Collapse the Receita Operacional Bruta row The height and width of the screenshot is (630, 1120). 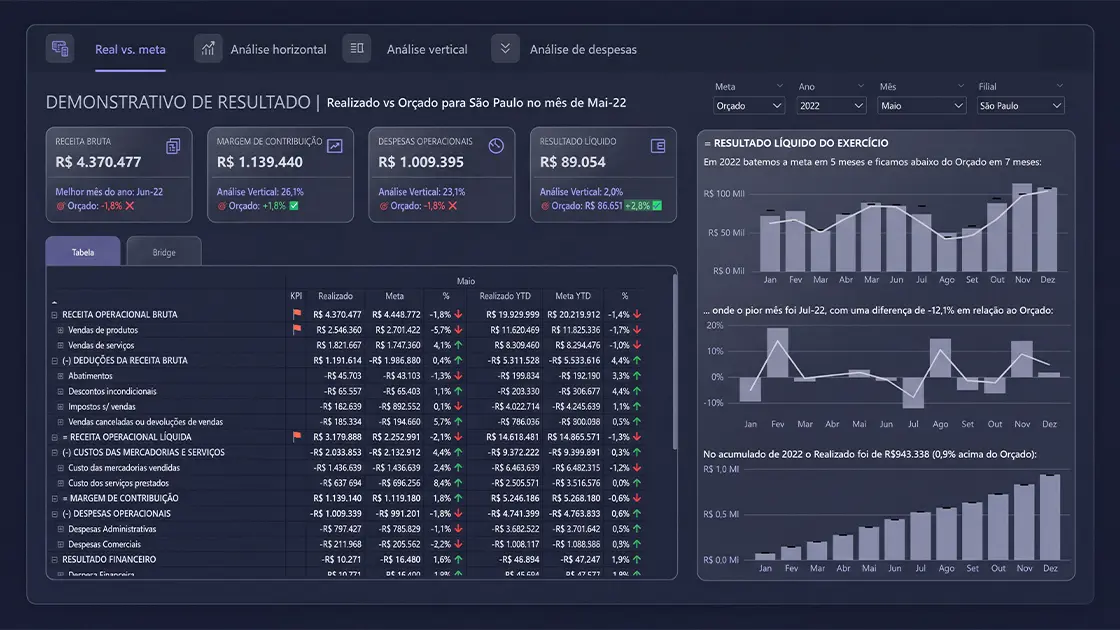point(54,314)
